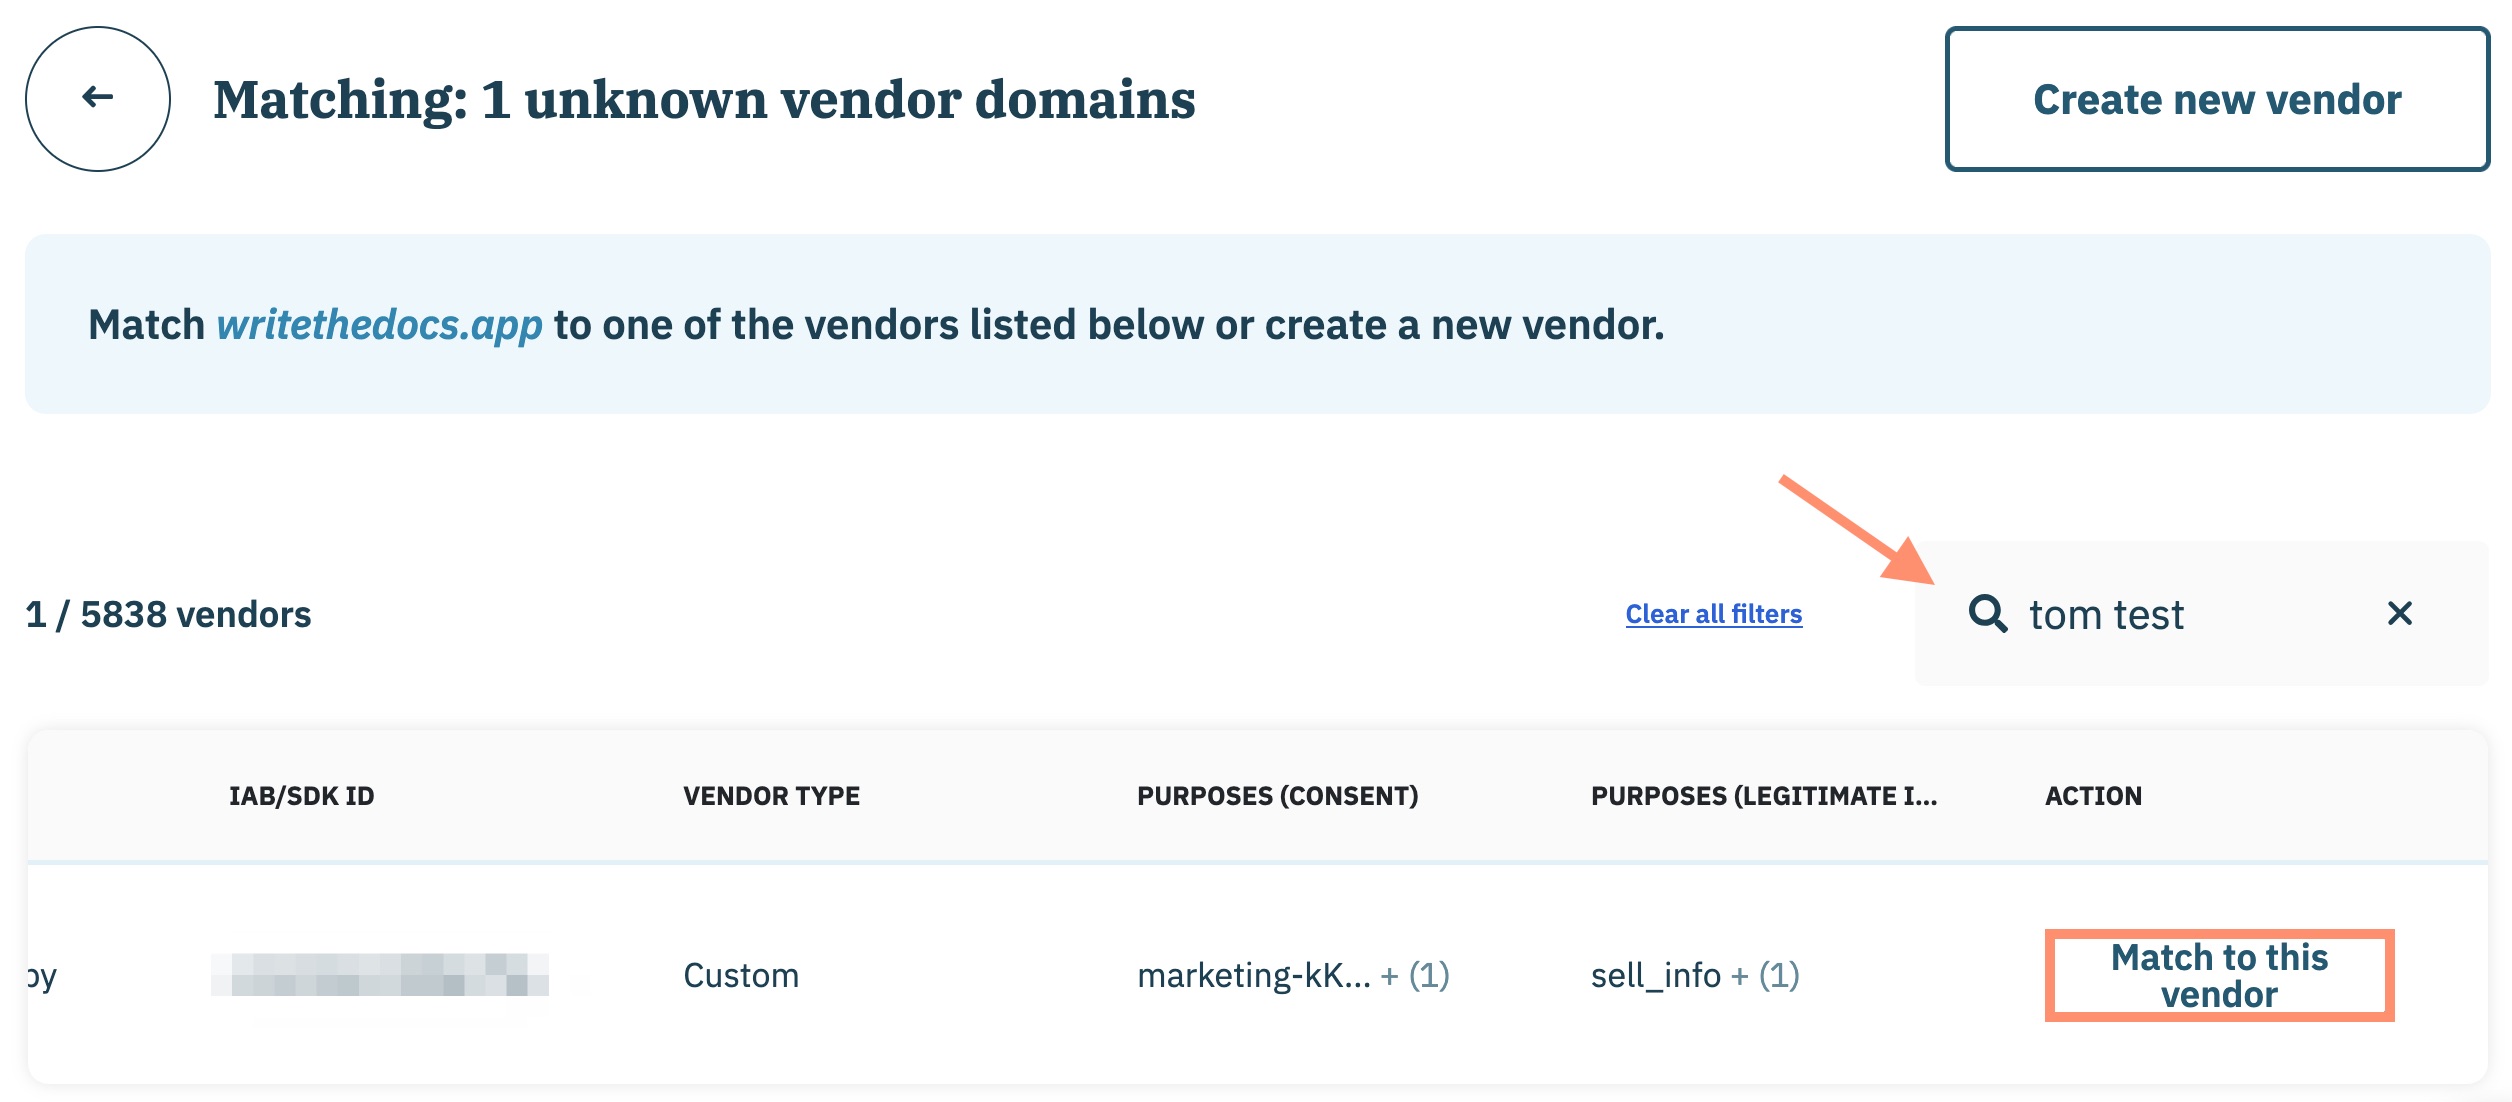Click Purposes (Consent) column header
This screenshot has width=2512, height=1102.
tap(1277, 796)
